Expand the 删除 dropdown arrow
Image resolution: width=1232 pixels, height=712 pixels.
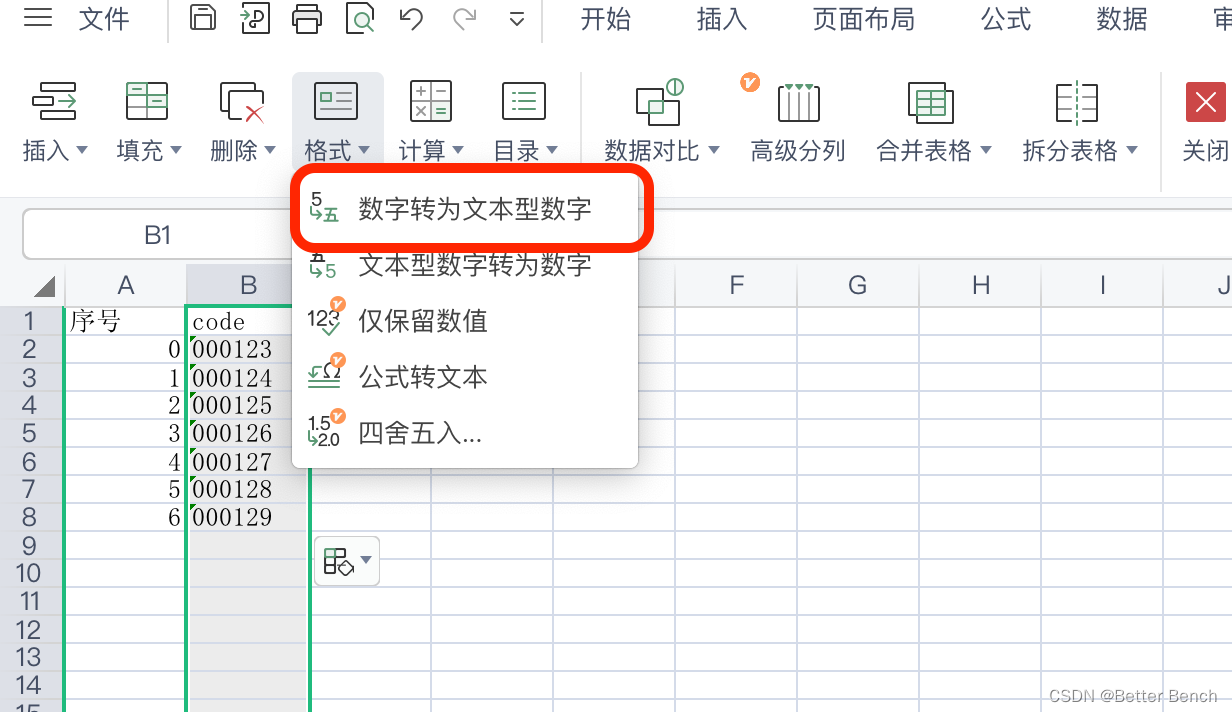click(270, 150)
